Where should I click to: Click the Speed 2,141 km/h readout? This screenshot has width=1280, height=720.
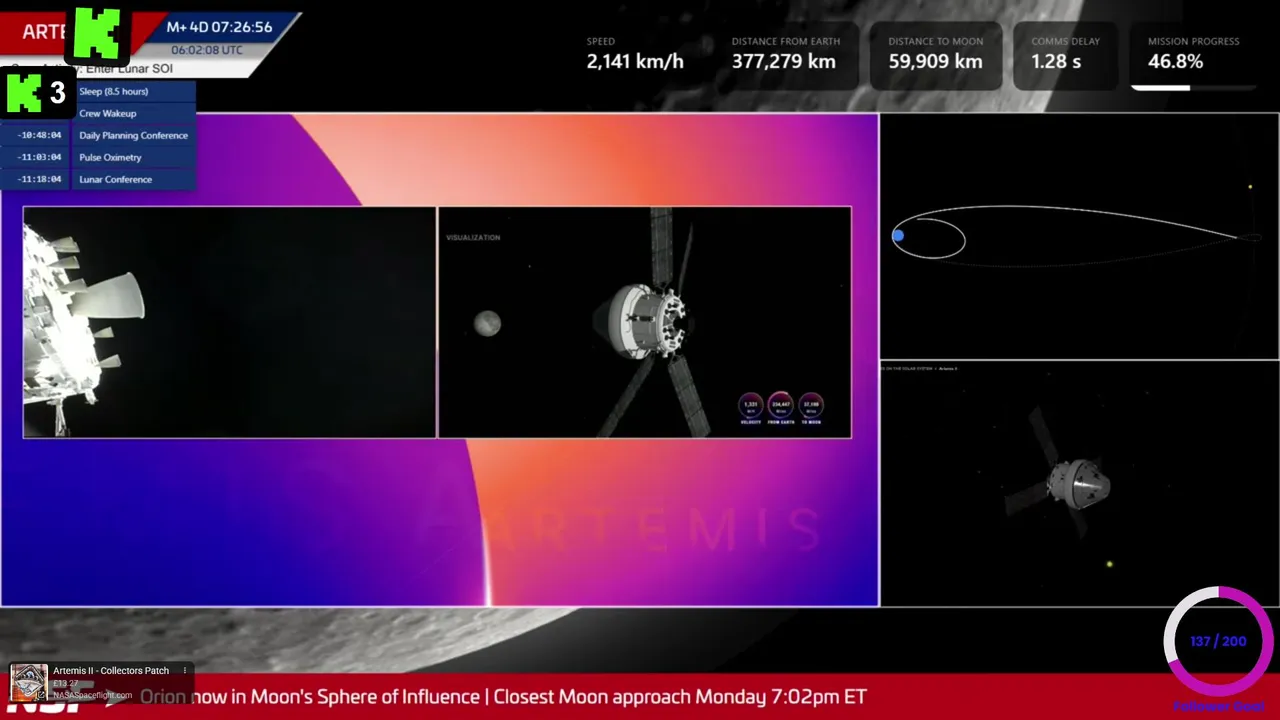(x=635, y=55)
